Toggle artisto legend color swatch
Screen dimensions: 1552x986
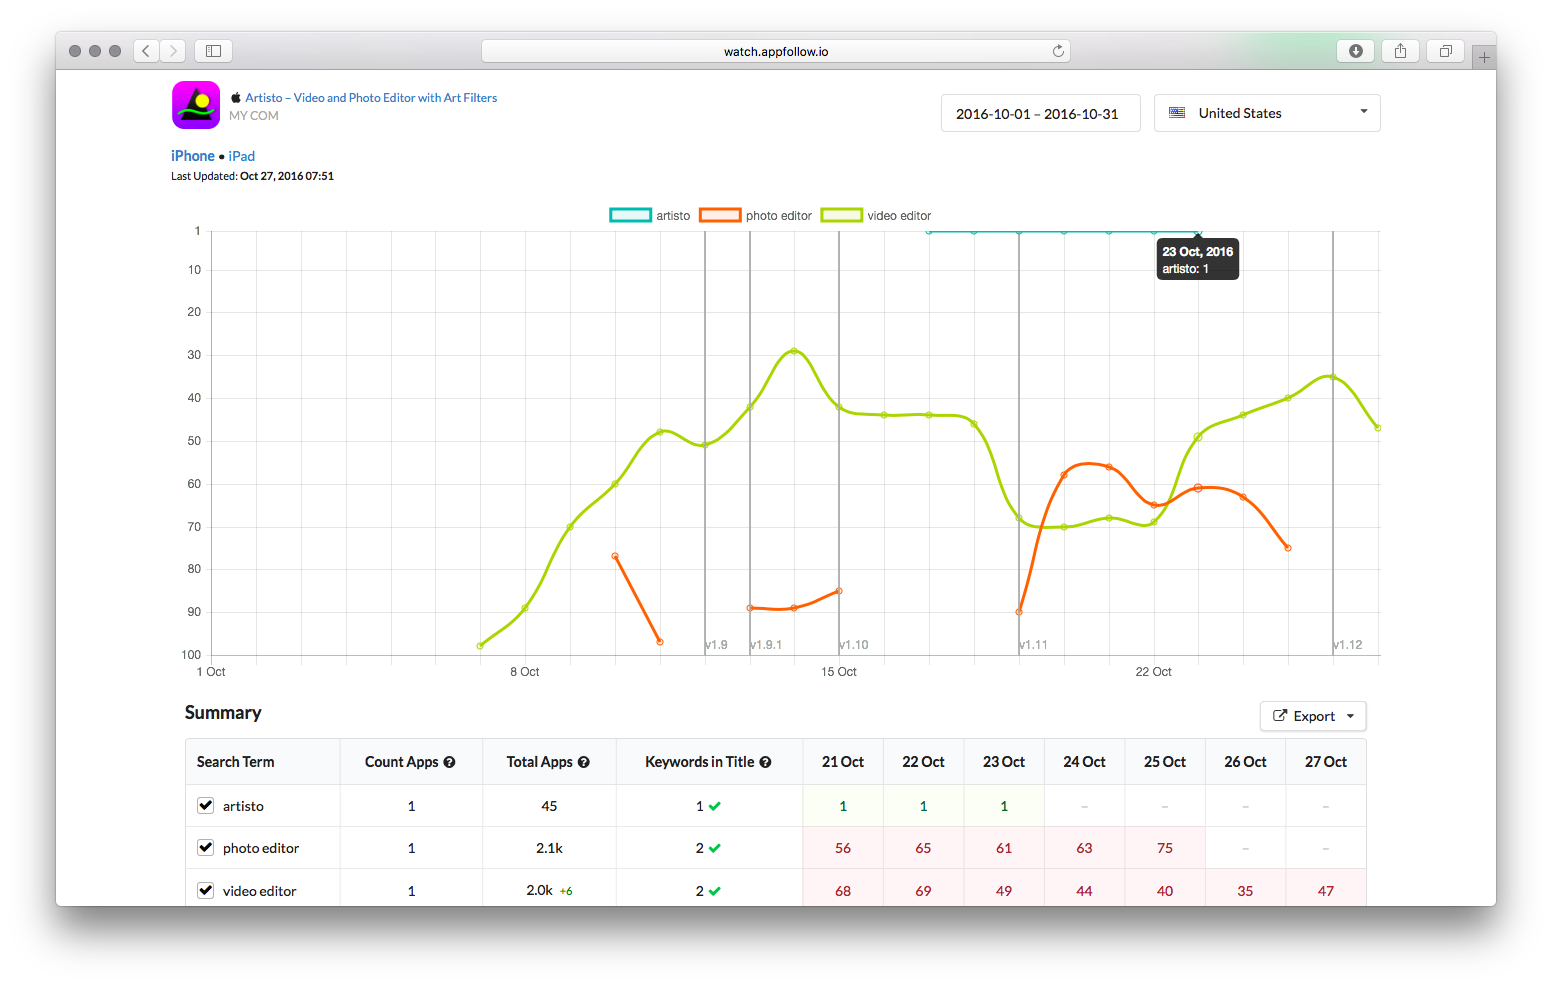point(630,215)
